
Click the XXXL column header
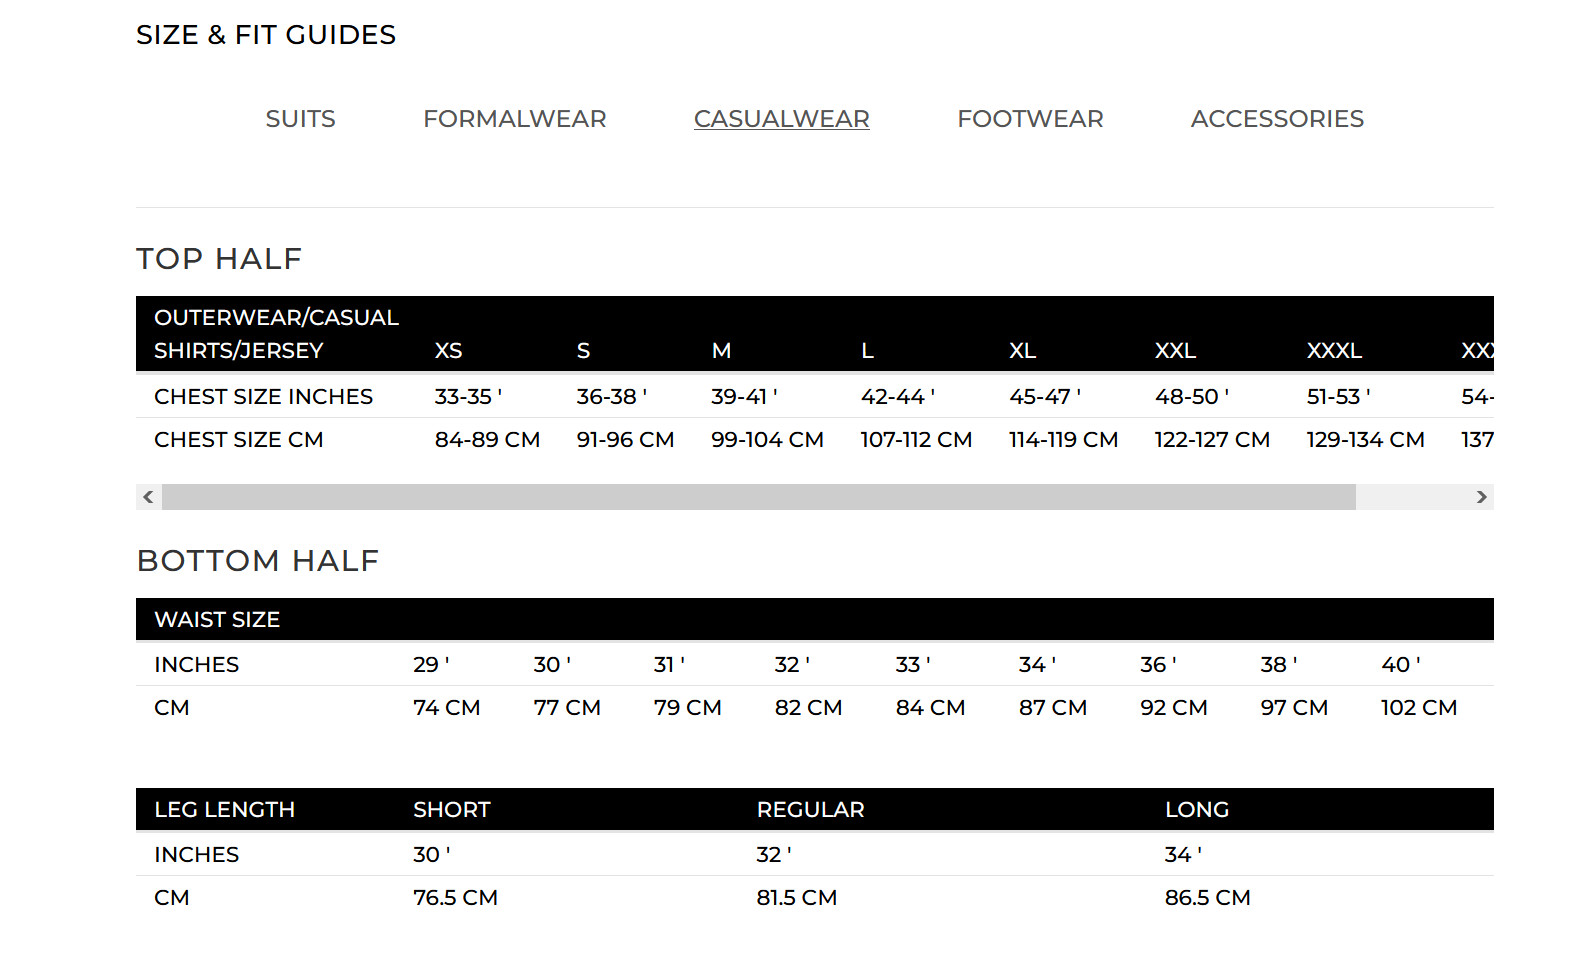[1334, 351]
